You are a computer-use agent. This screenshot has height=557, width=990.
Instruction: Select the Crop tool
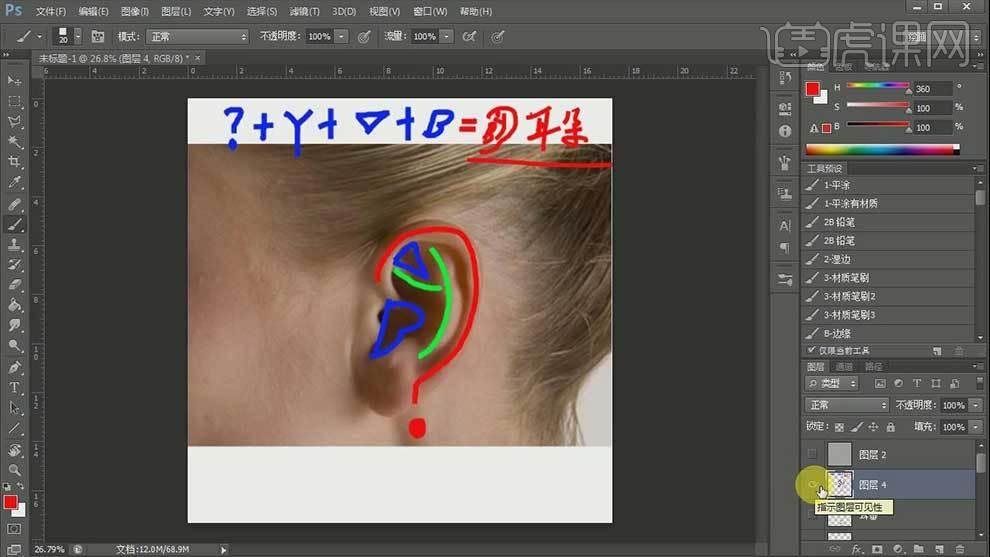(14, 162)
